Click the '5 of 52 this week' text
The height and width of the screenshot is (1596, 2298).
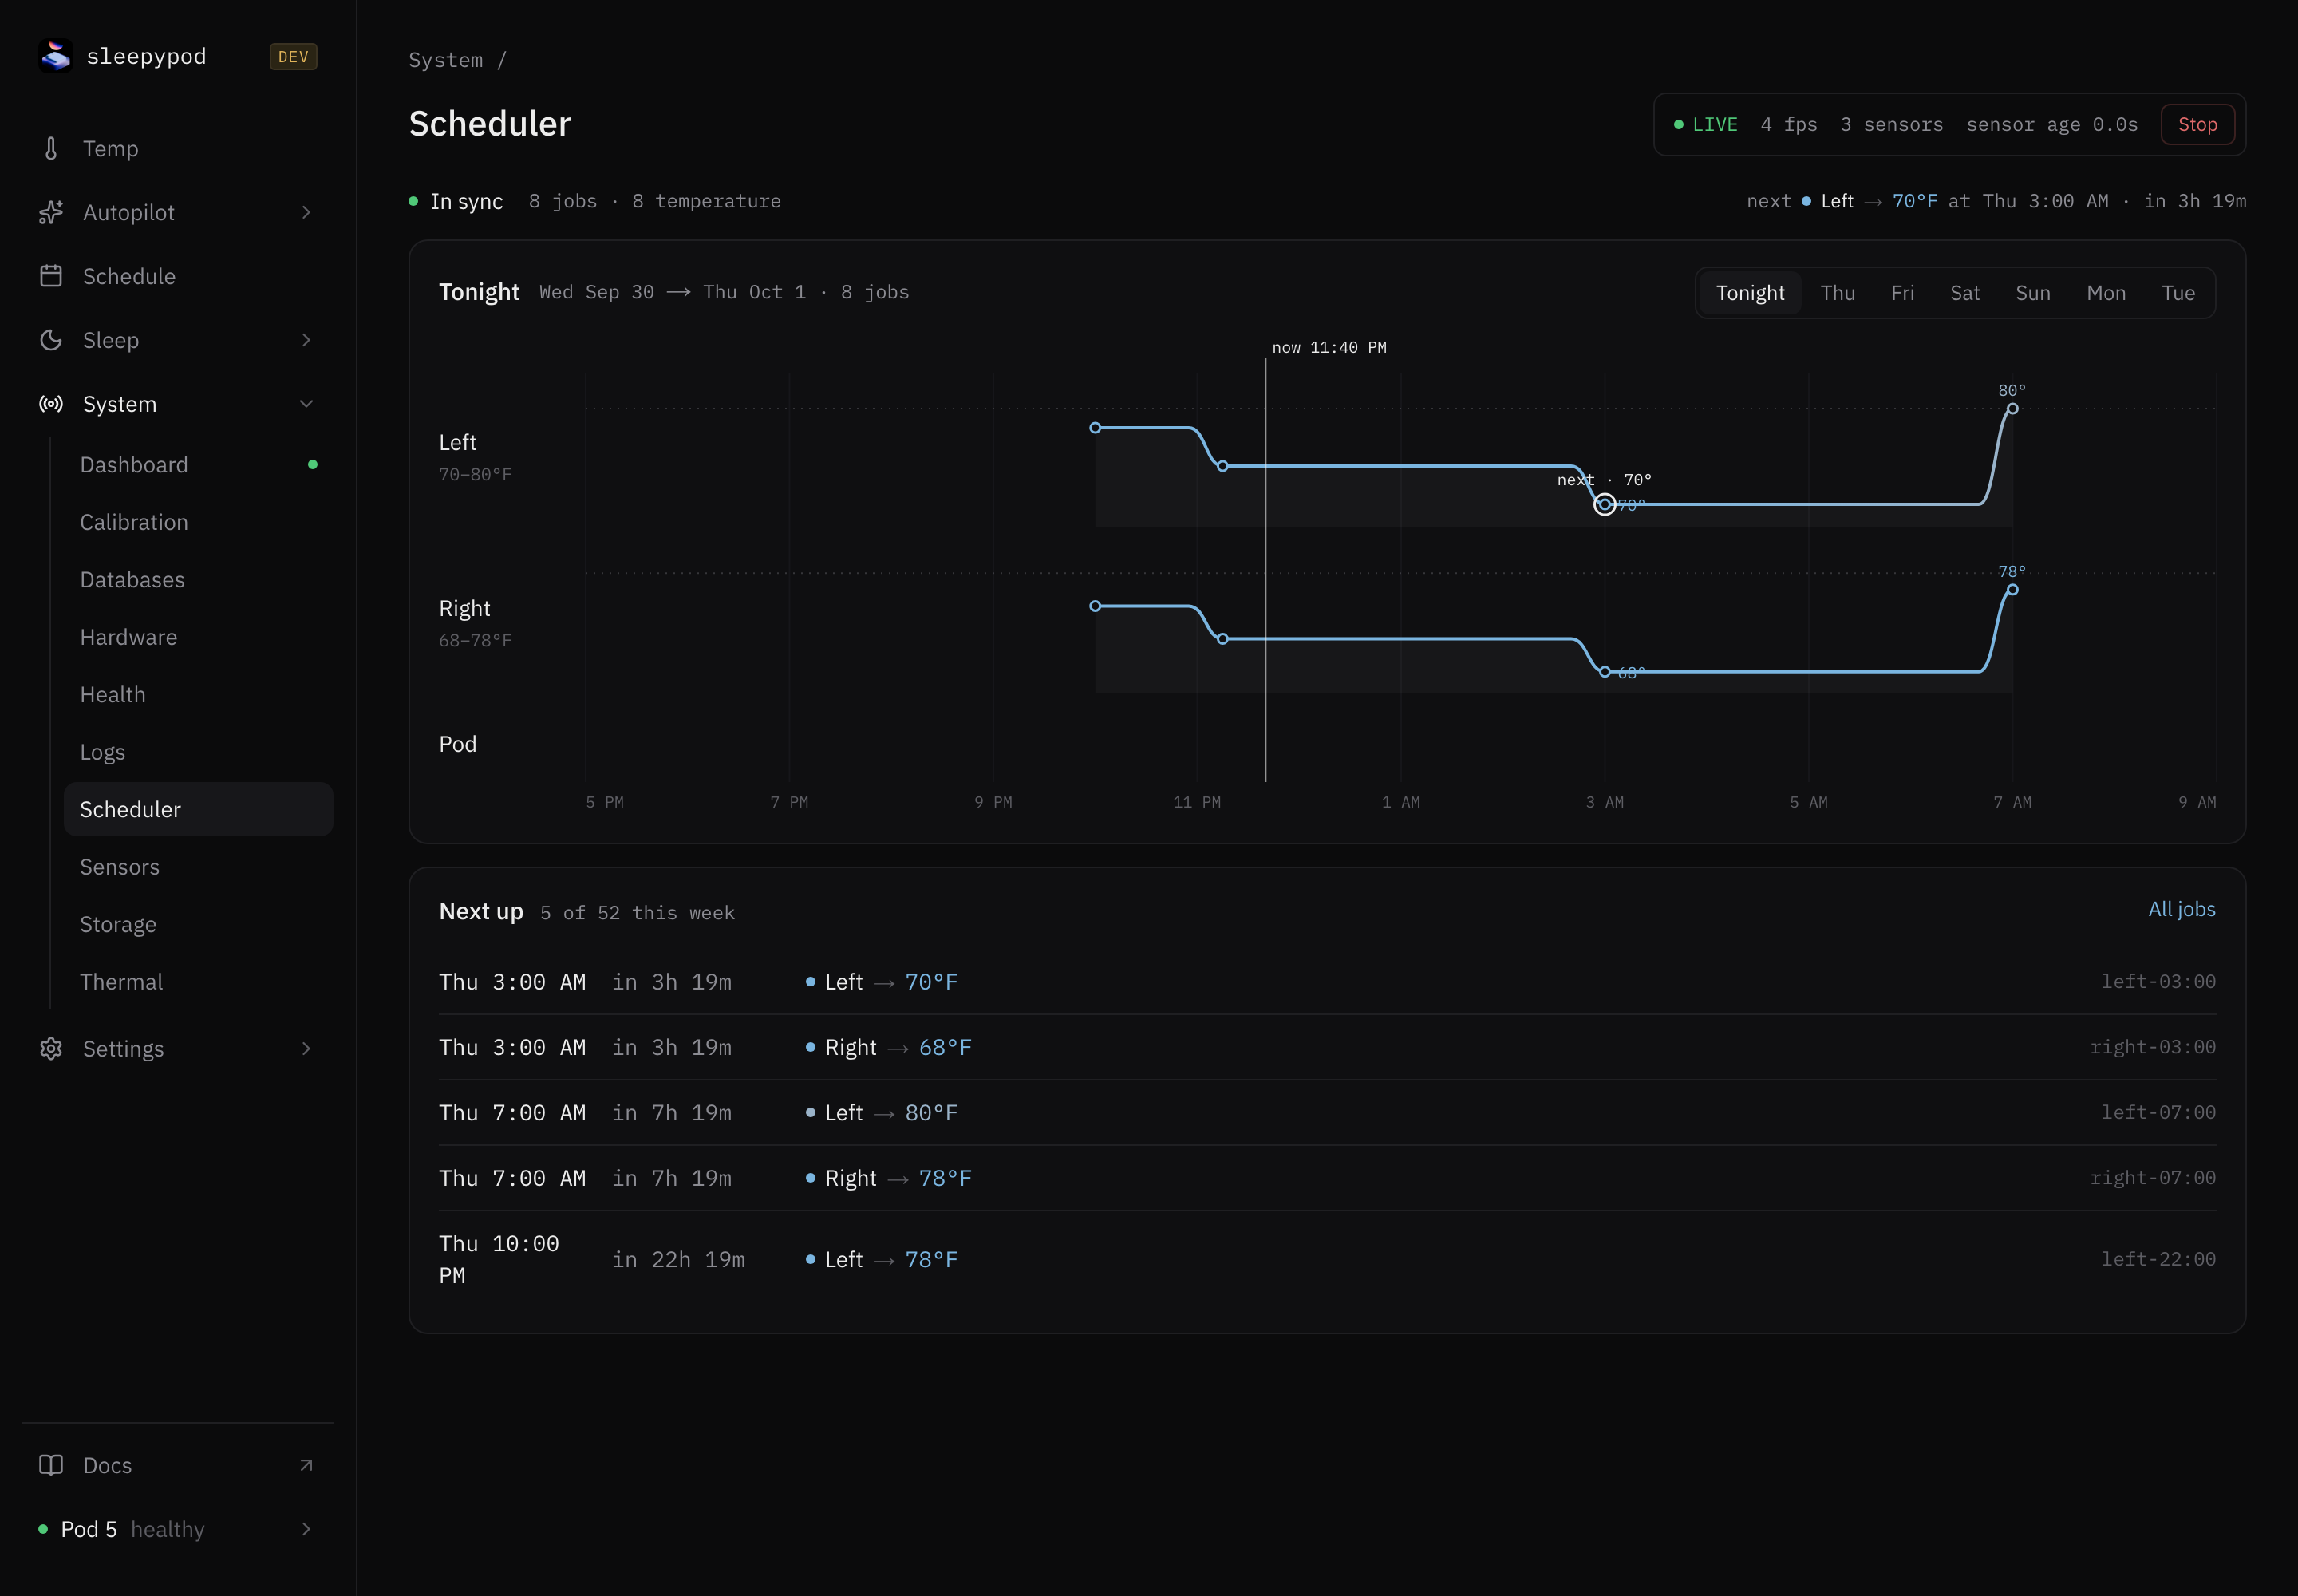click(637, 913)
